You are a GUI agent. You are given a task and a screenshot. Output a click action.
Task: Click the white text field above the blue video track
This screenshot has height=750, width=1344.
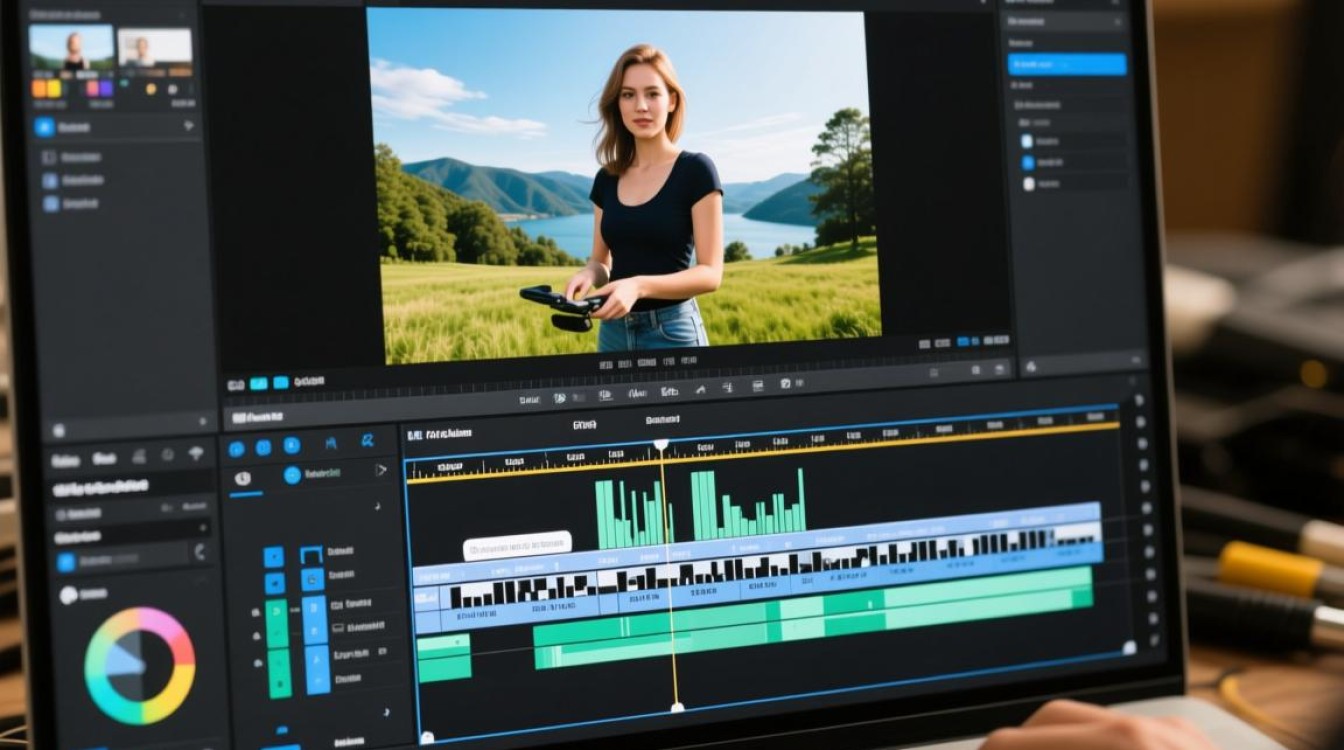[517, 545]
